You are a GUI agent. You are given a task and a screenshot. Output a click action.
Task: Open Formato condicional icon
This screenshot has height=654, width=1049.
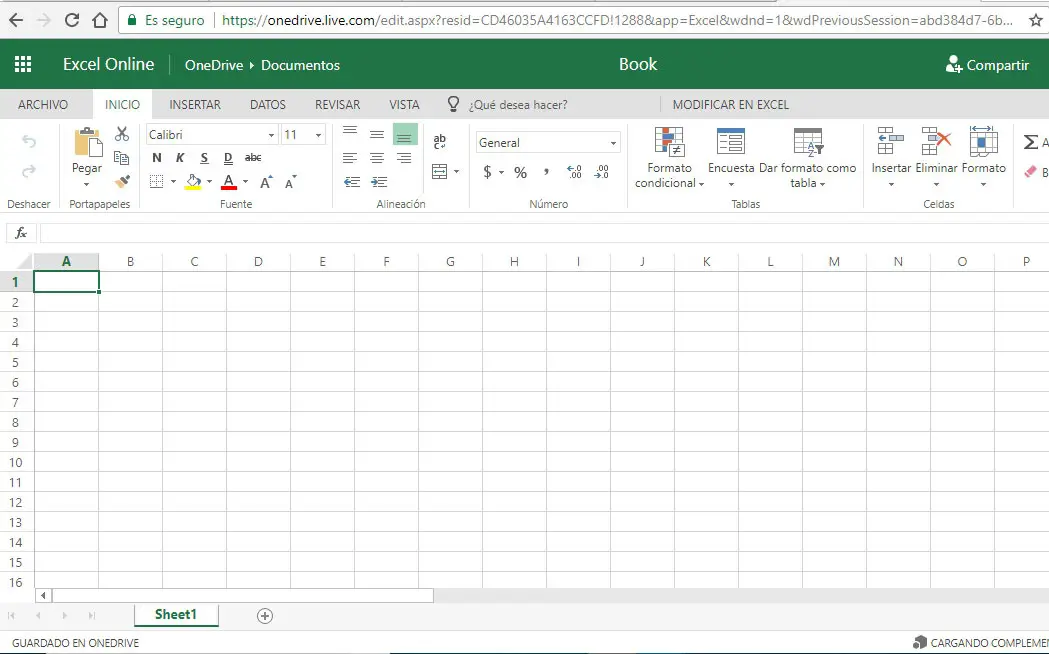pyautogui.click(x=669, y=143)
